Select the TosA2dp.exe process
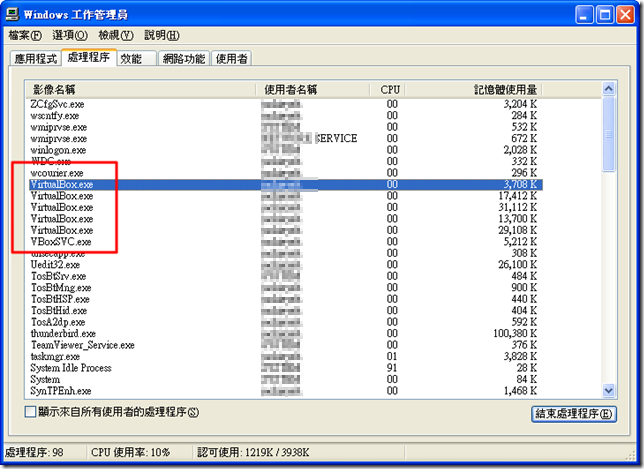This screenshot has height=469, width=644. 284,322
